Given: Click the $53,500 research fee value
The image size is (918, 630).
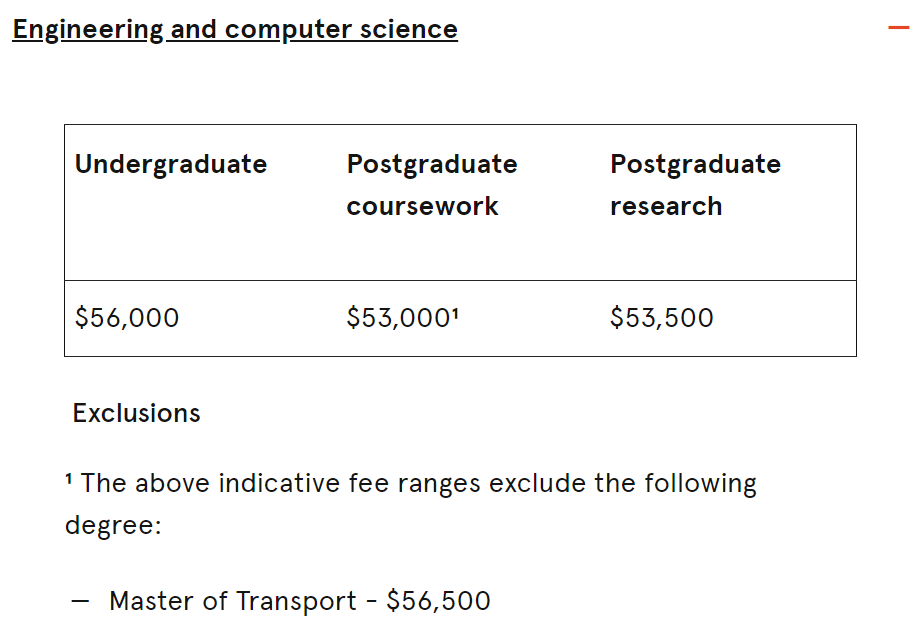Looking at the screenshot, I should point(662,318).
